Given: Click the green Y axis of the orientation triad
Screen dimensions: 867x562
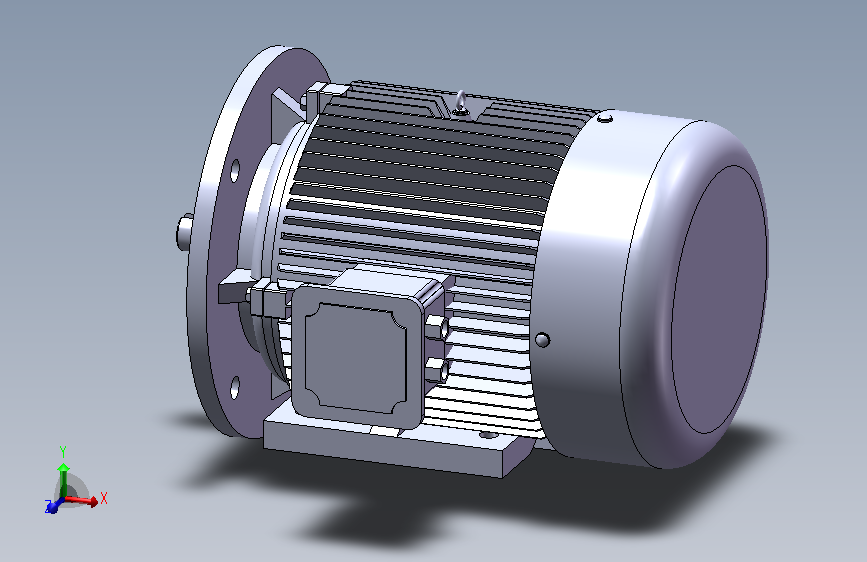Looking at the screenshot, I should (64, 480).
